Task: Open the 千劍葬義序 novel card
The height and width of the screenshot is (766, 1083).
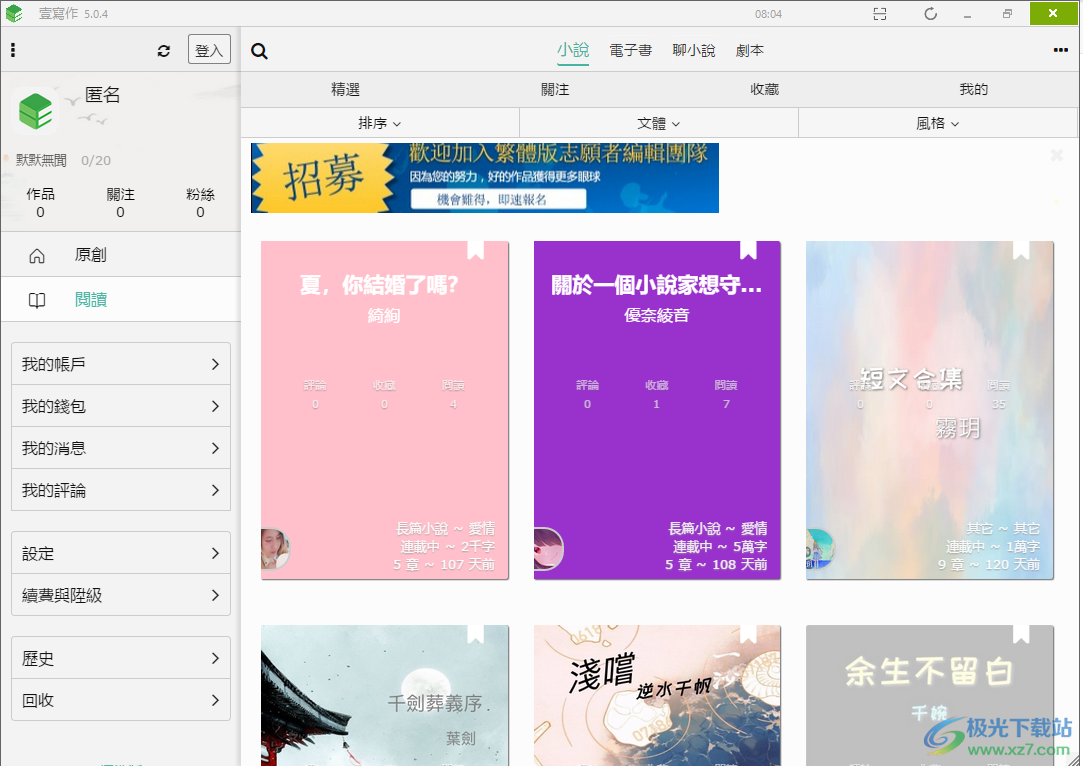Action: click(x=385, y=696)
